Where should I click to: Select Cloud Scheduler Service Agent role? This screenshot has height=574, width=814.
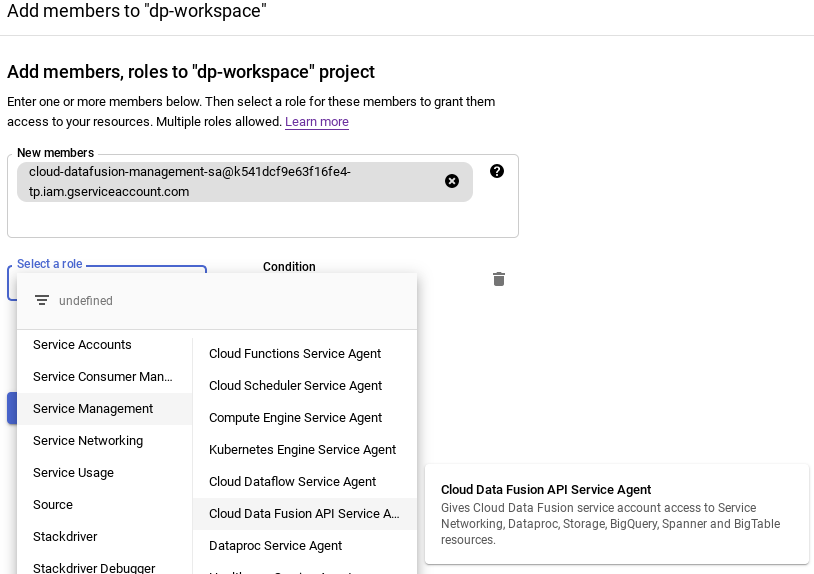(295, 386)
